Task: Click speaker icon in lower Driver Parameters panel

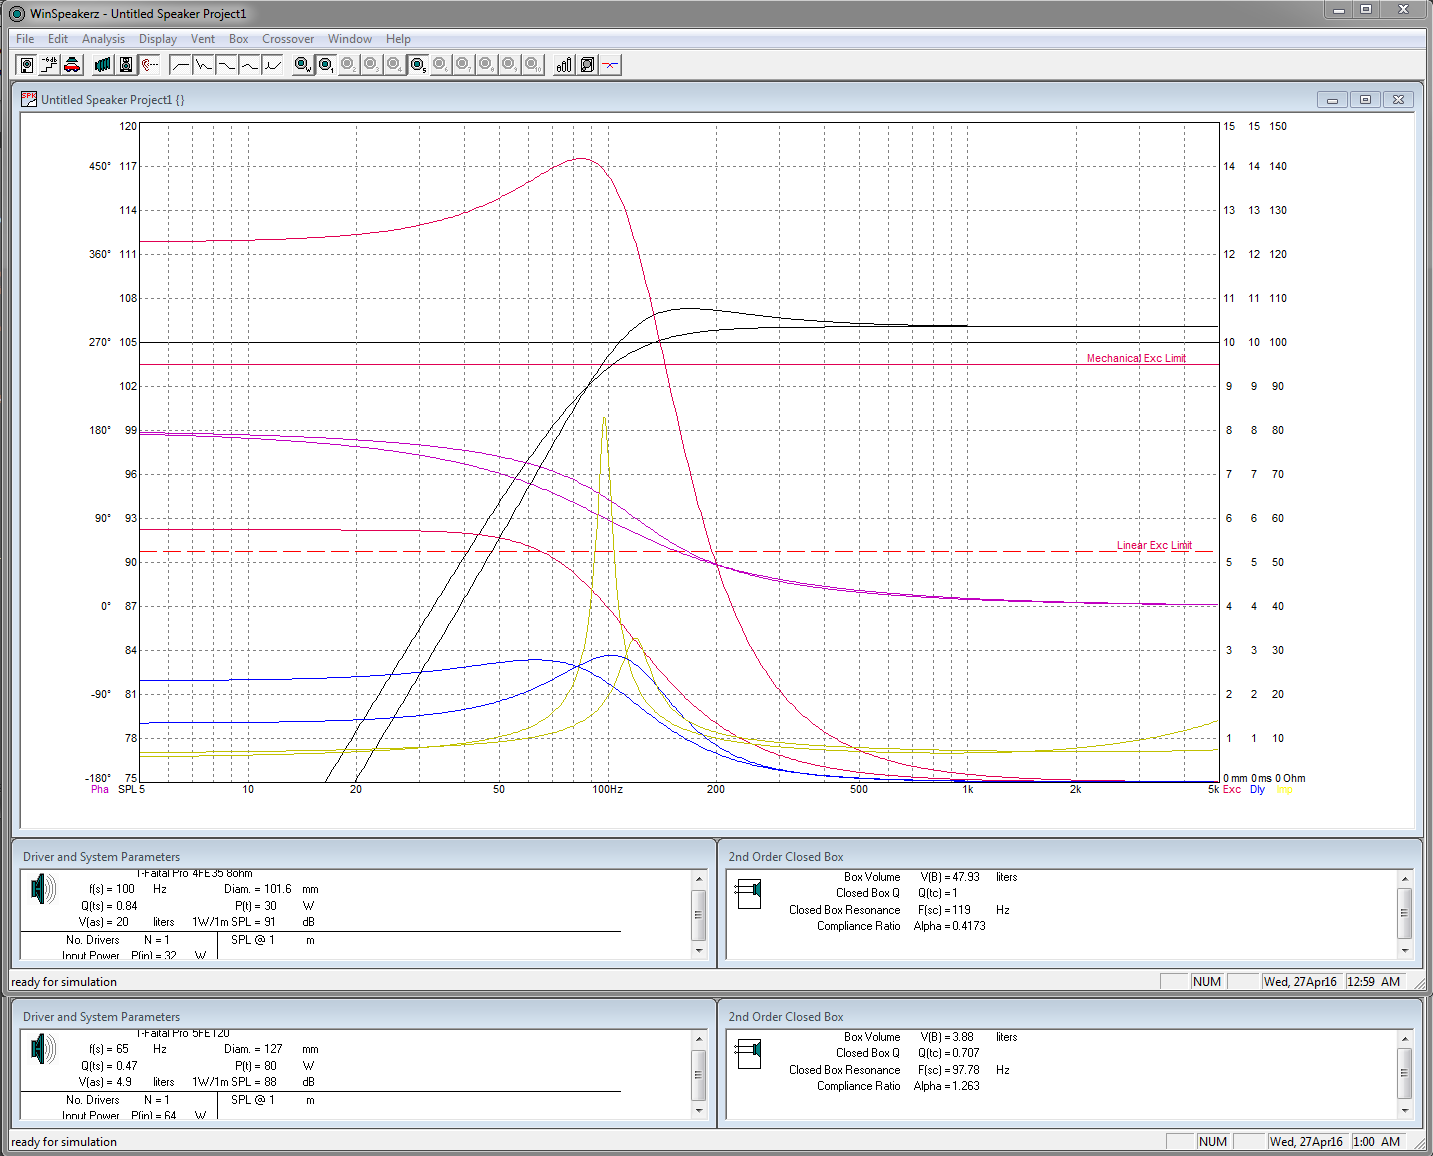Action: (x=43, y=1049)
